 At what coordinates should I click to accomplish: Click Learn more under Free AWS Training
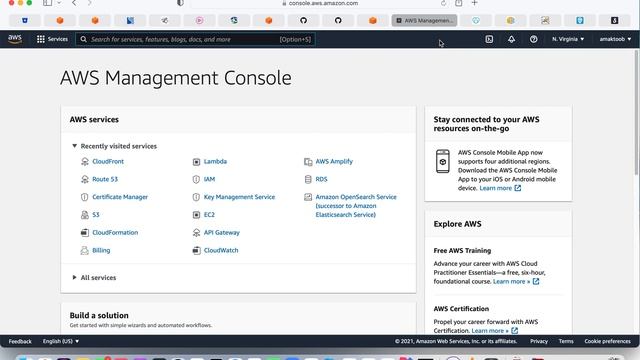pyautogui.click(x=516, y=282)
